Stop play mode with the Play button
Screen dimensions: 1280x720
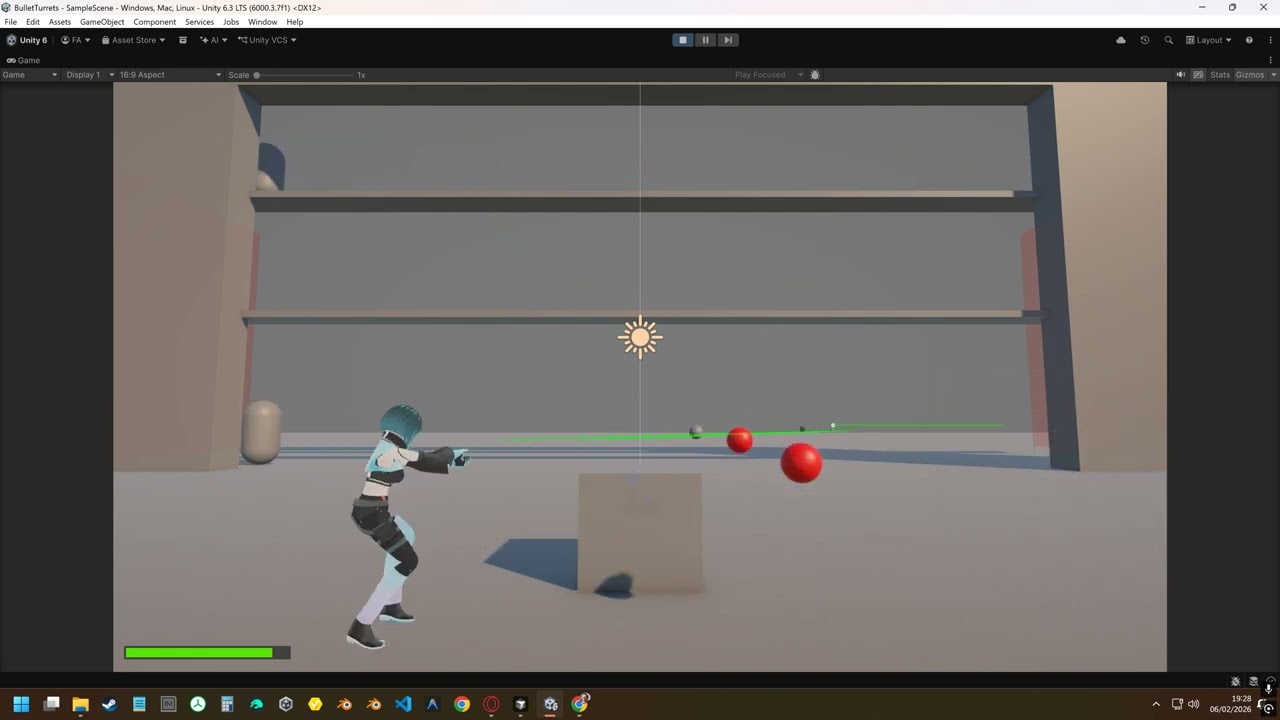pyautogui.click(x=683, y=40)
